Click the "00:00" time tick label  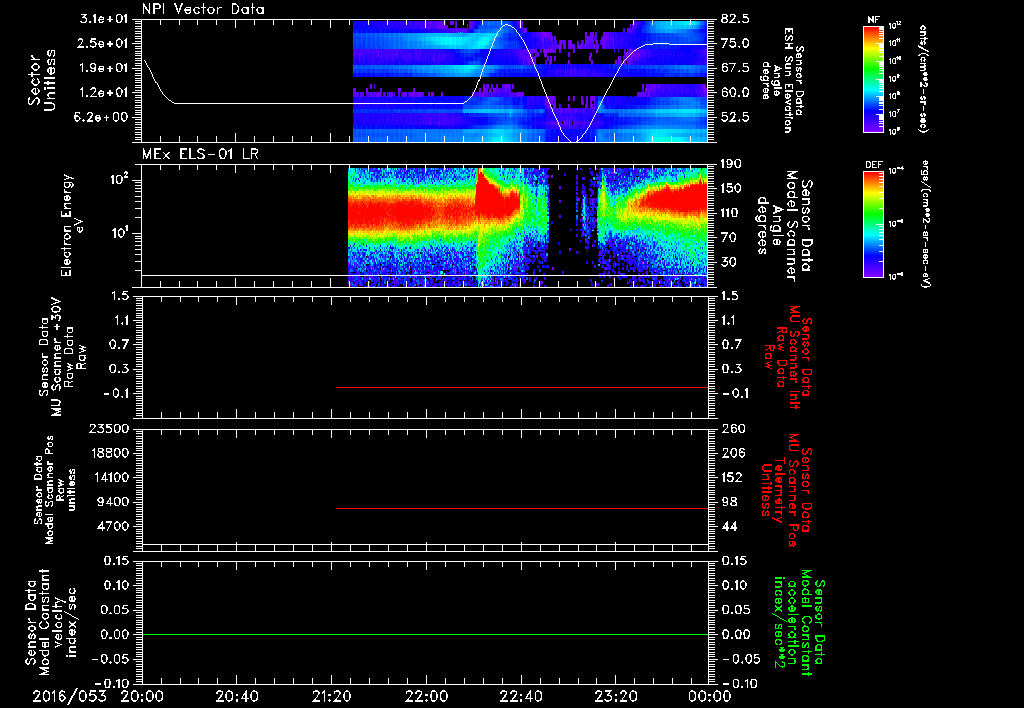709,696
